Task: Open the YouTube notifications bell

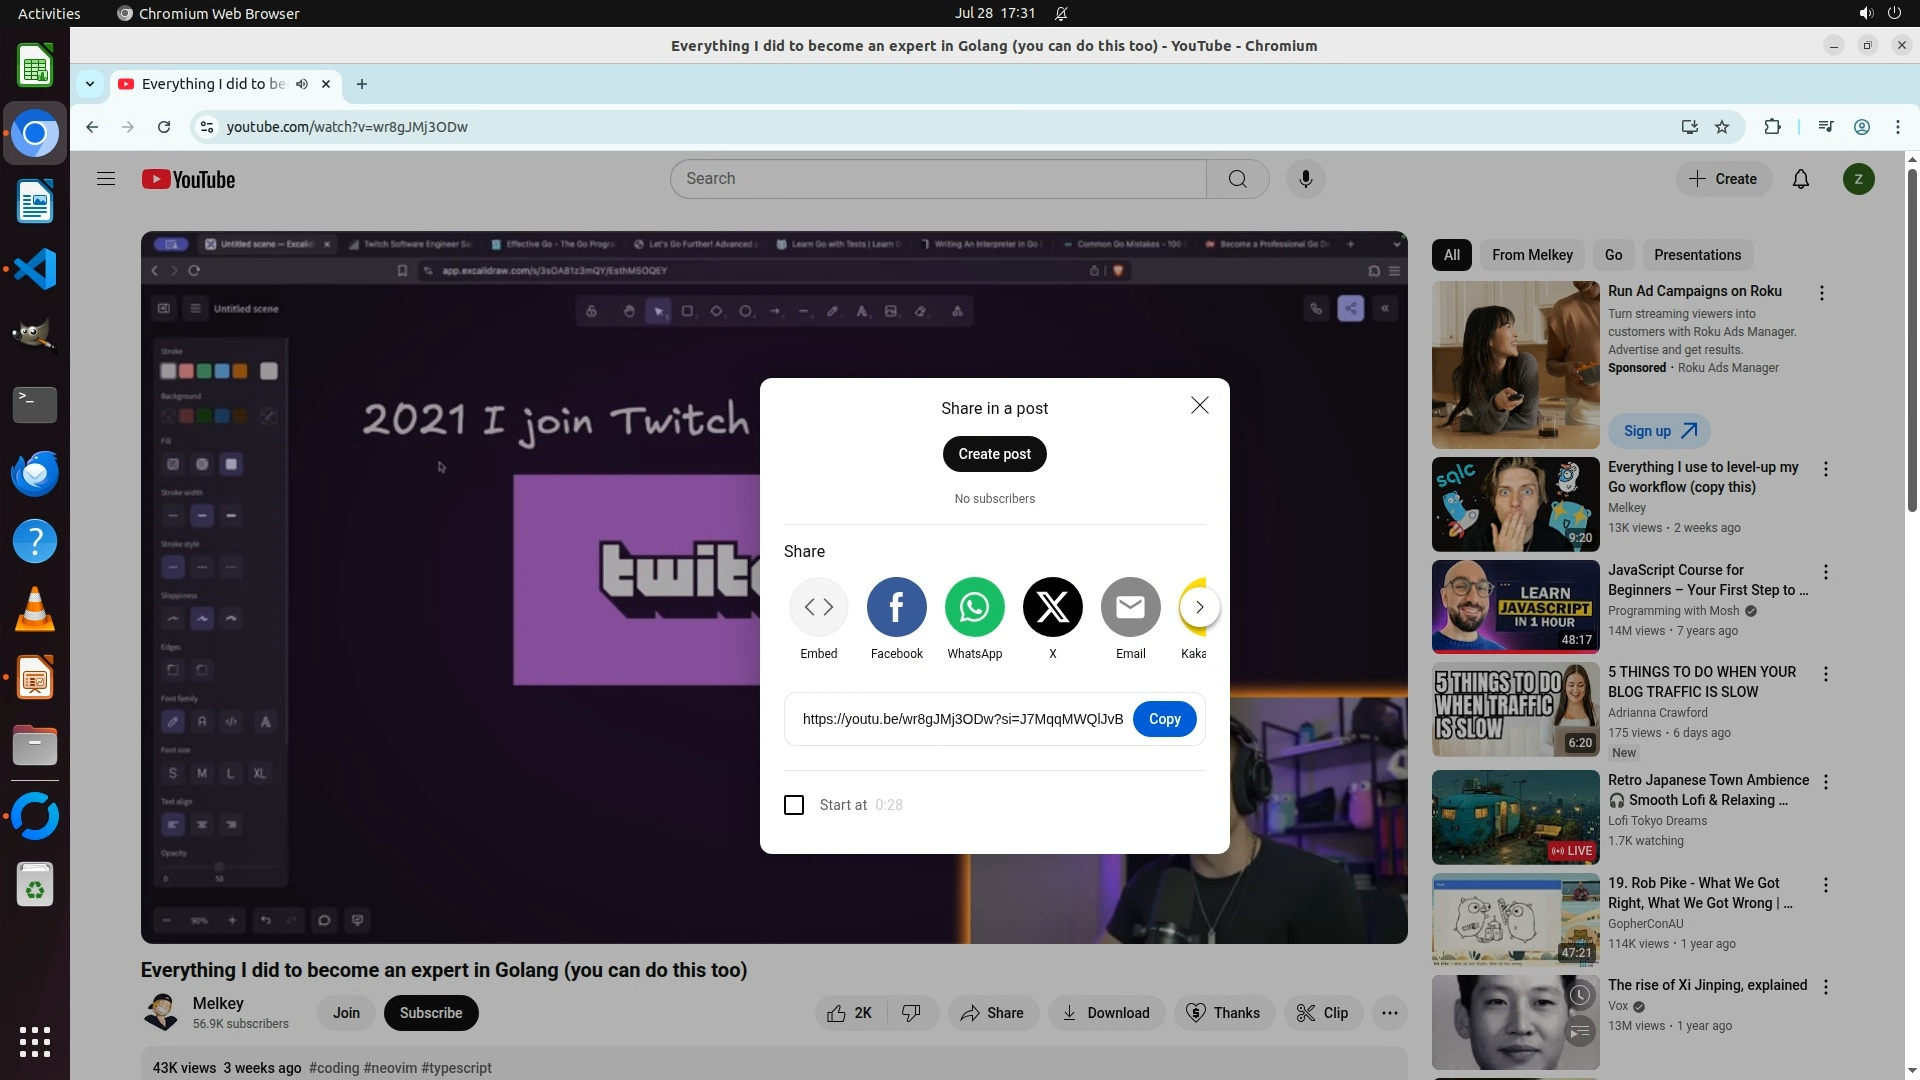Action: point(1800,179)
